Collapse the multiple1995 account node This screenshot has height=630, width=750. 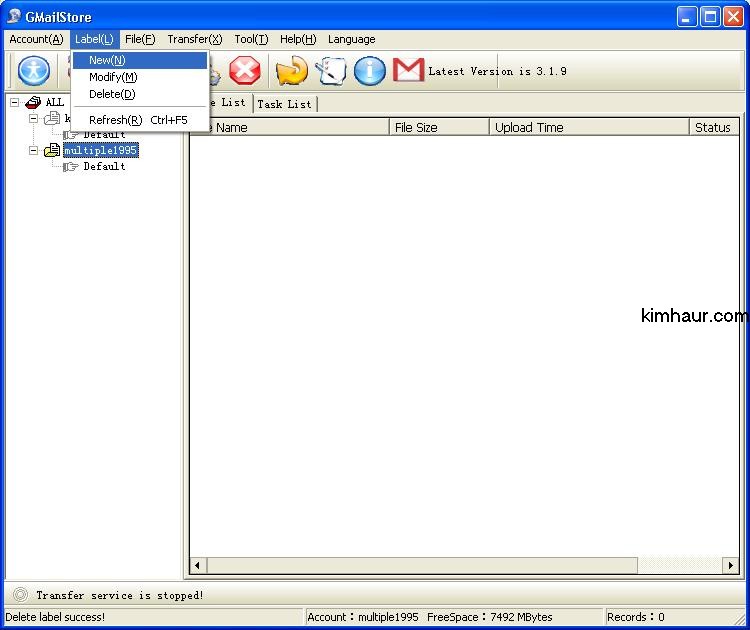pos(33,151)
